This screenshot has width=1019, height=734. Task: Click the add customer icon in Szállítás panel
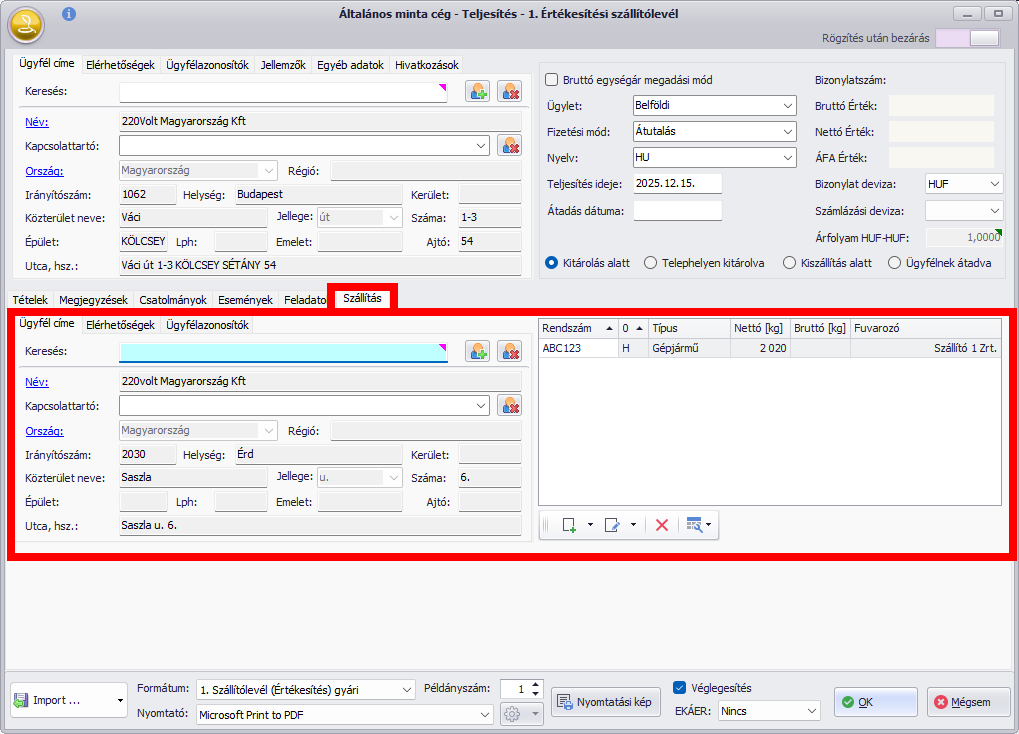pyautogui.click(x=477, y=351)
